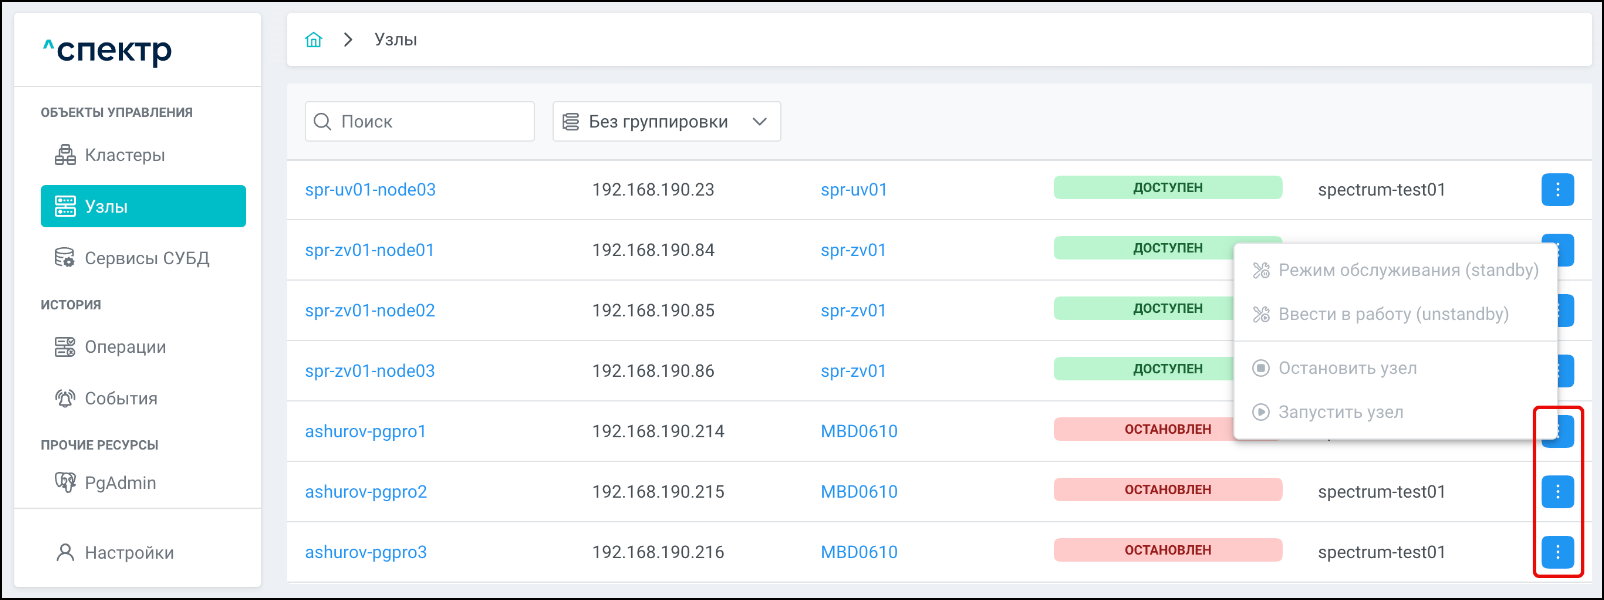Go to Операции history page
1604x600 pixels.
(x=124, y=347)
